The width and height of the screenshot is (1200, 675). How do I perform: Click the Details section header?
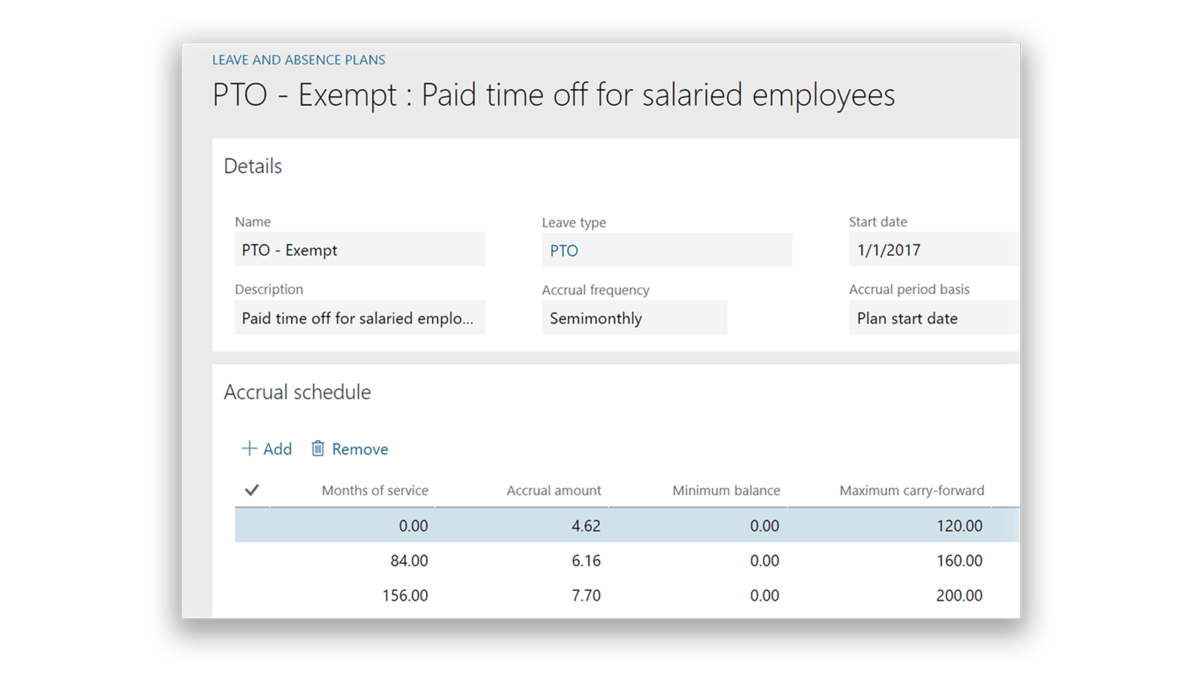click(252, 166)
